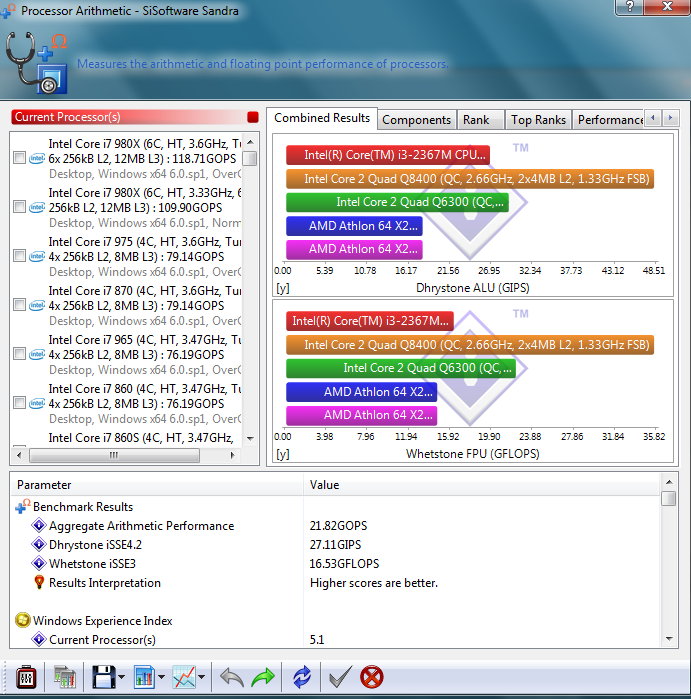This screenshot has width=691, height=699.
Task: Check the Core i7 980X 3.6GHz checkbox
Action: [19, 158]
